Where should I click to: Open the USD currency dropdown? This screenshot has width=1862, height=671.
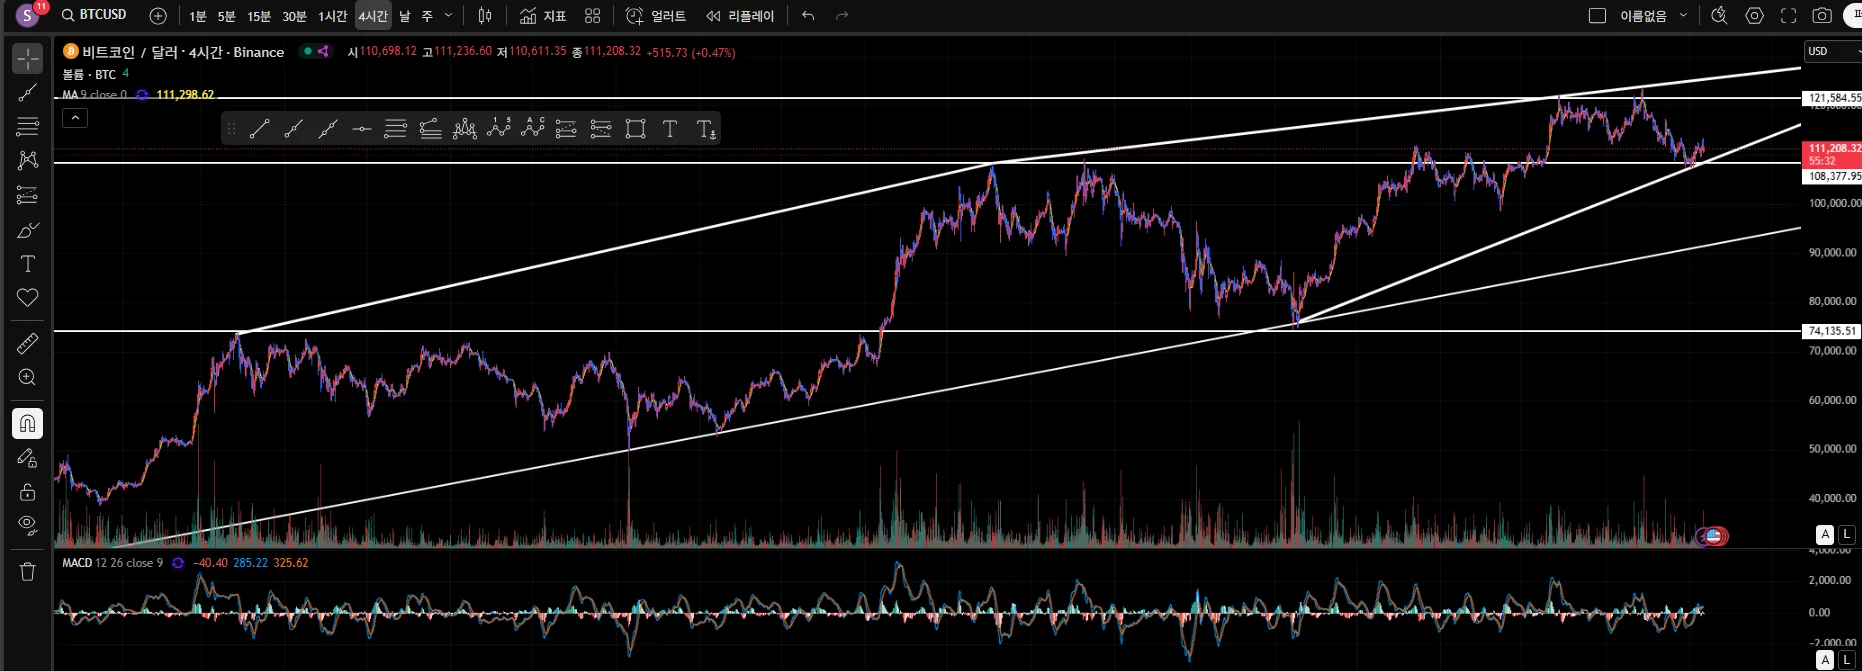pyautogui.click(x=1832, y=51)
